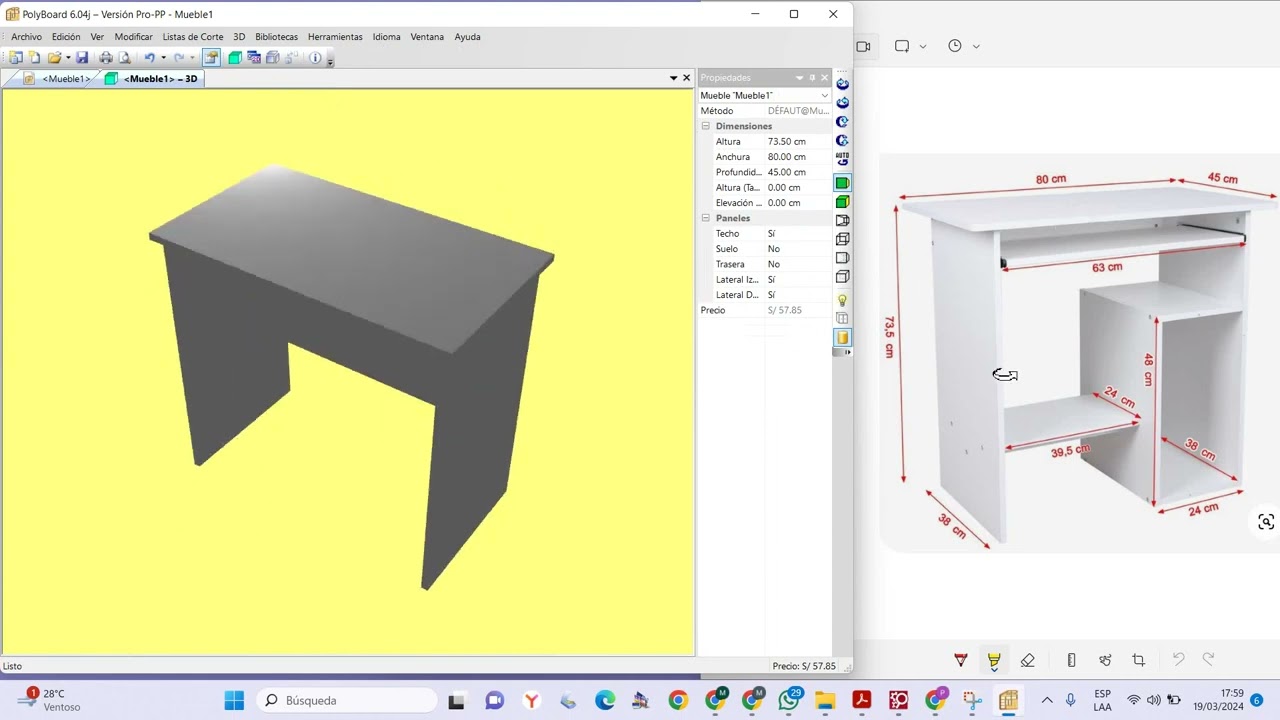
Task: Switch to the <Mueble1> tab
Action: pyautogui.click(x=57, y=78)
